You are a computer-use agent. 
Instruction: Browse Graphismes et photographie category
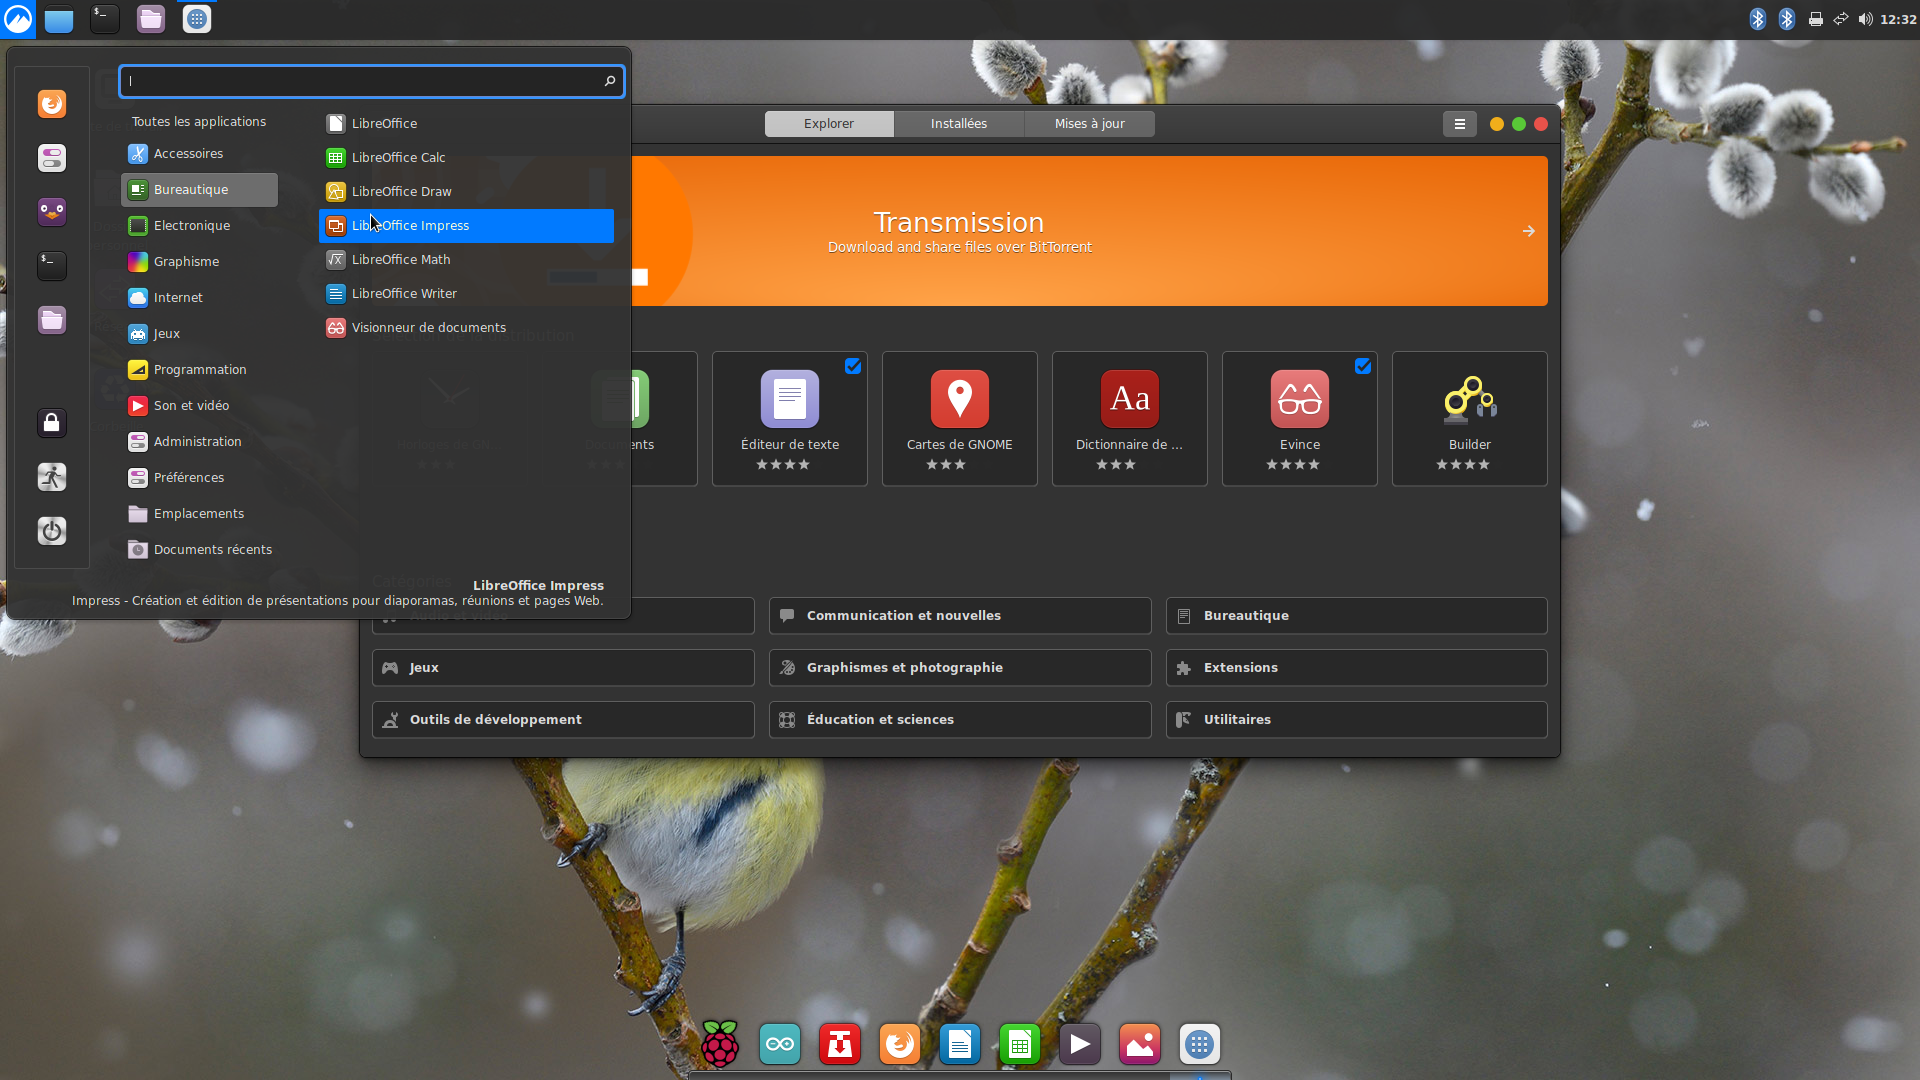tap(960, 668)
